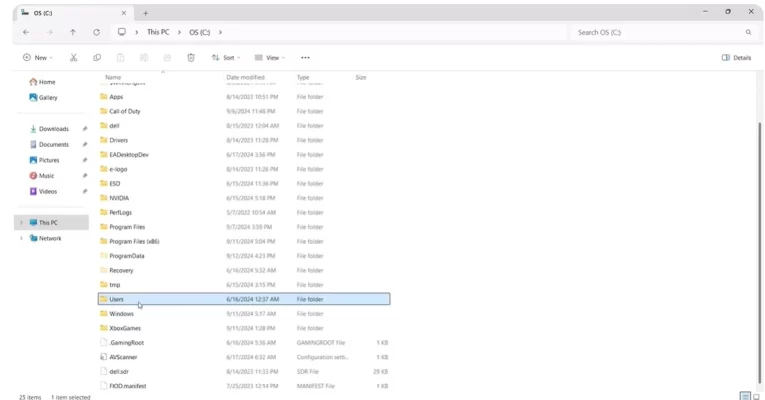Open the Sort dropdown menu
The height and width of the screenshot is (400, 765).
(x=226, y=58)
